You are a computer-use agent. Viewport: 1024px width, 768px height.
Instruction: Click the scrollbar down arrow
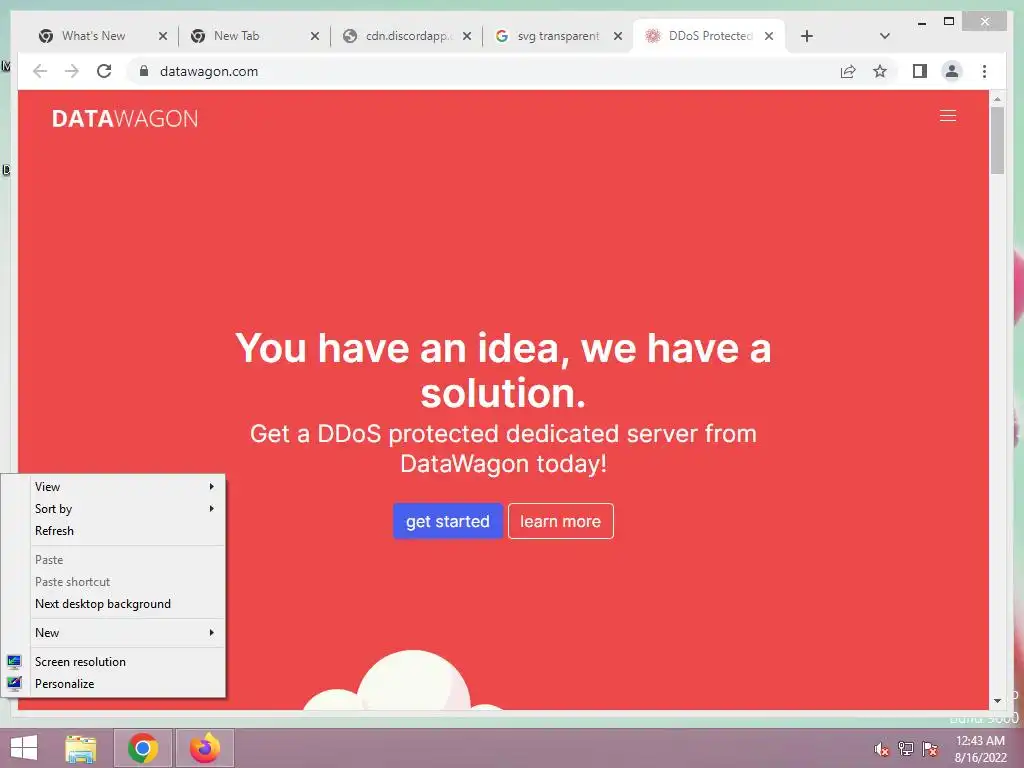coord(997,701)
